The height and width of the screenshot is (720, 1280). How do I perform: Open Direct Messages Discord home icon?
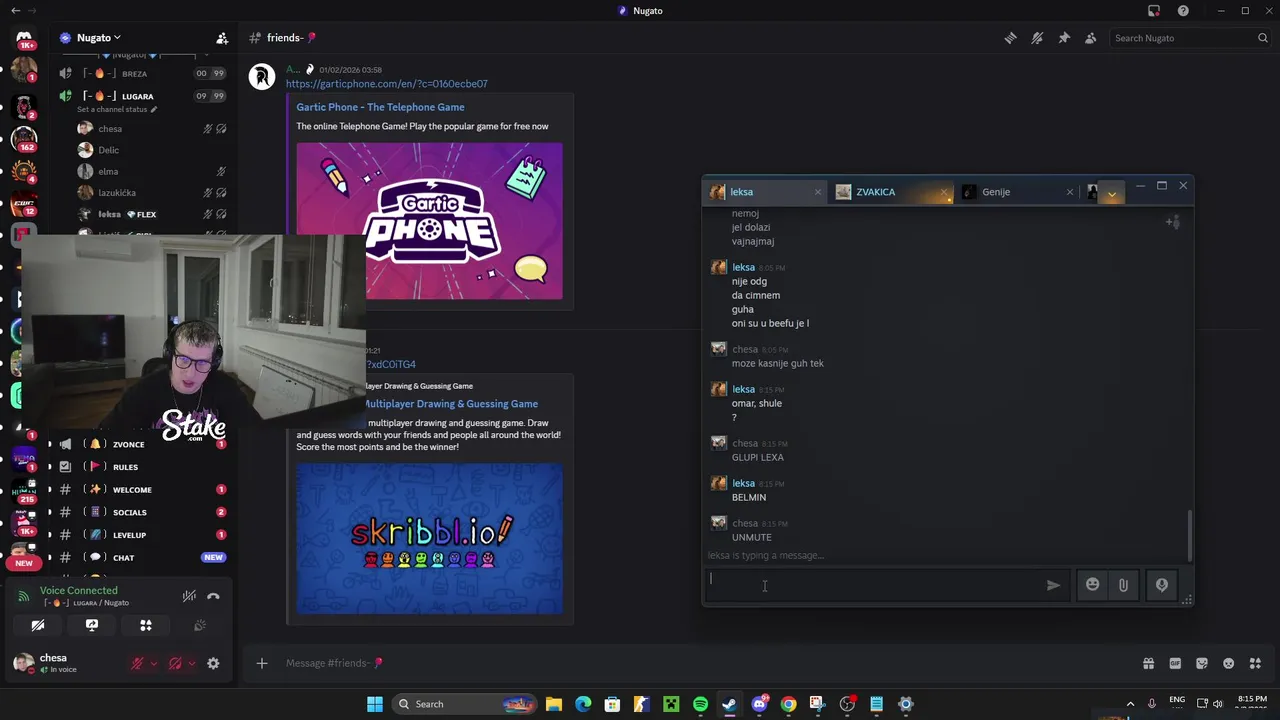(24, 39)
